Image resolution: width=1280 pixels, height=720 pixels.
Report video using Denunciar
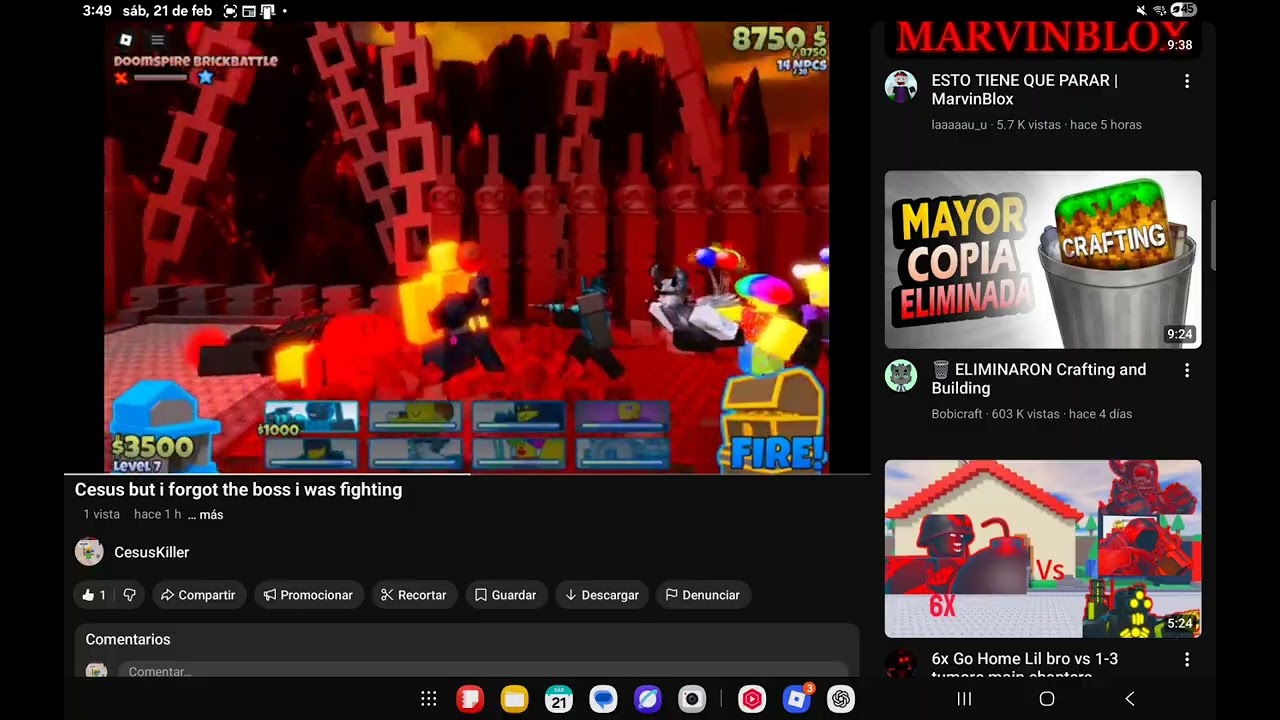click(703, 595)
